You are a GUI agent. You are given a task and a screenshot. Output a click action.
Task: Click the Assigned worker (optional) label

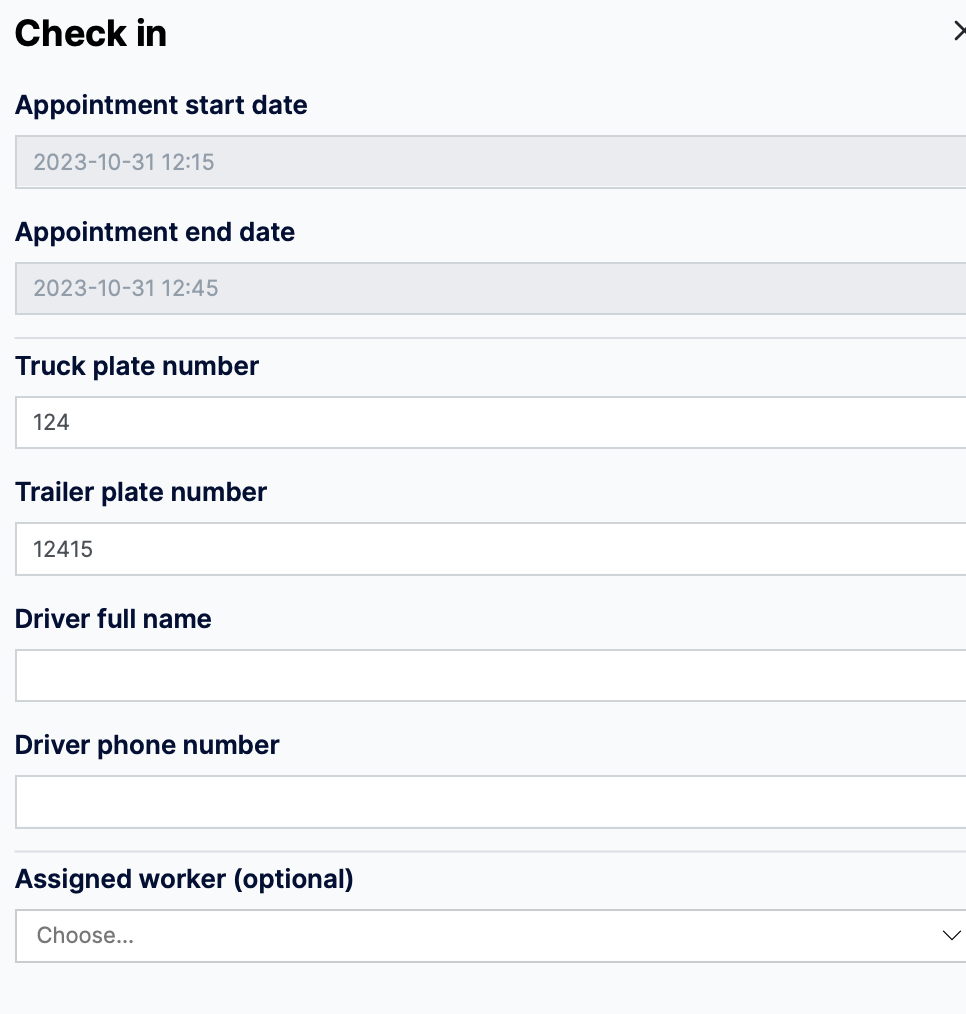pyautogui.click(x=184, y=879)
